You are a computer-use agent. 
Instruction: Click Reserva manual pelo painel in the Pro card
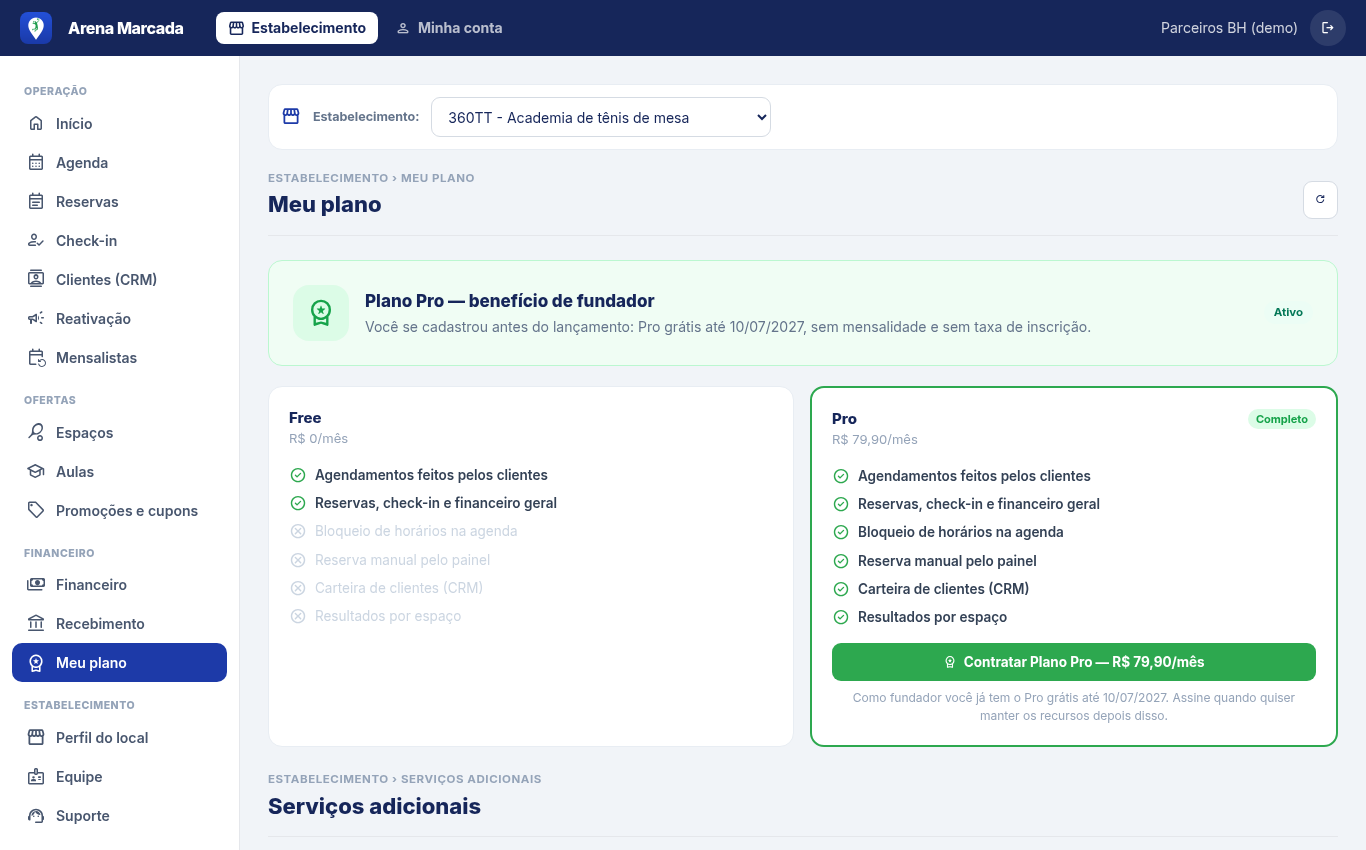947,561
